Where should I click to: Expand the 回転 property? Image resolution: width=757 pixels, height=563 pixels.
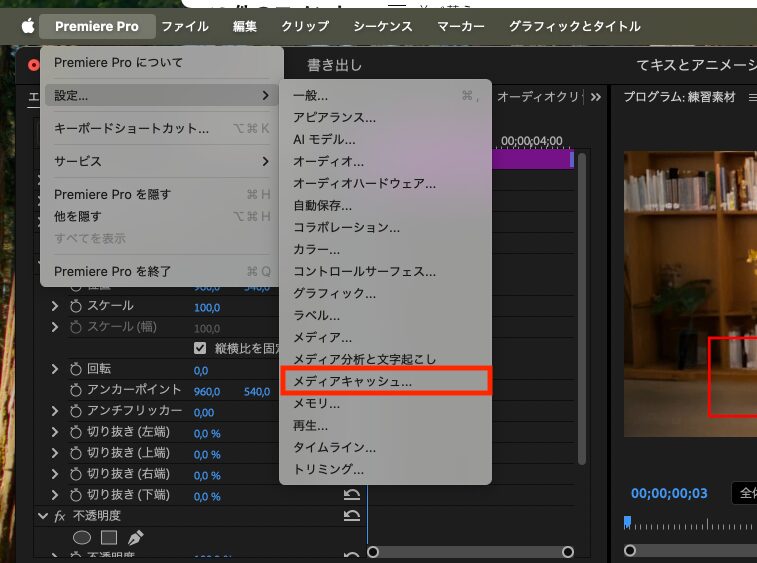(55, 369)
